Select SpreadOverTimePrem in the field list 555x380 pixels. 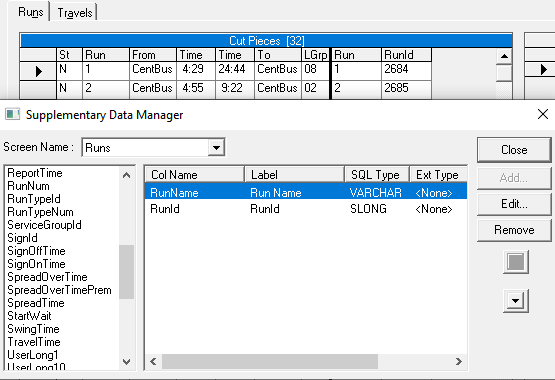click(x=59, y=290)
